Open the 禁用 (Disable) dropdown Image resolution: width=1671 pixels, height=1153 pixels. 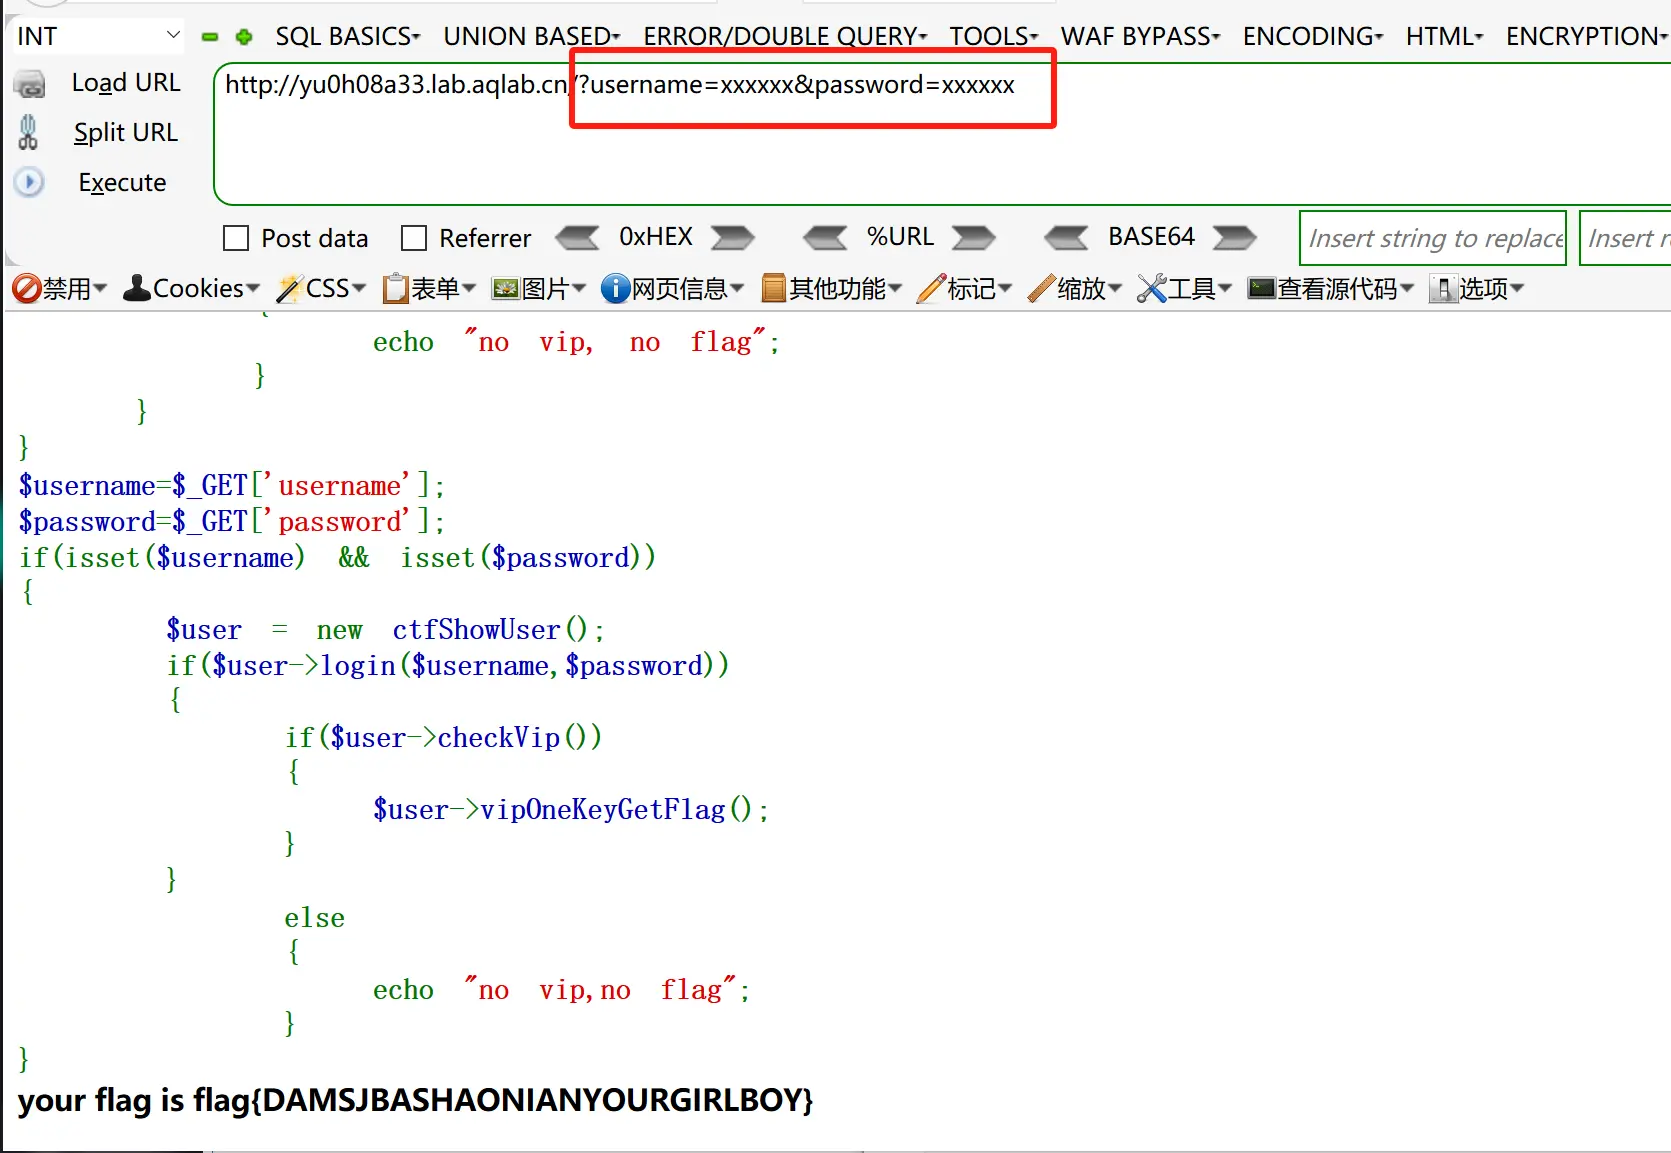click(x=60, y=289)
